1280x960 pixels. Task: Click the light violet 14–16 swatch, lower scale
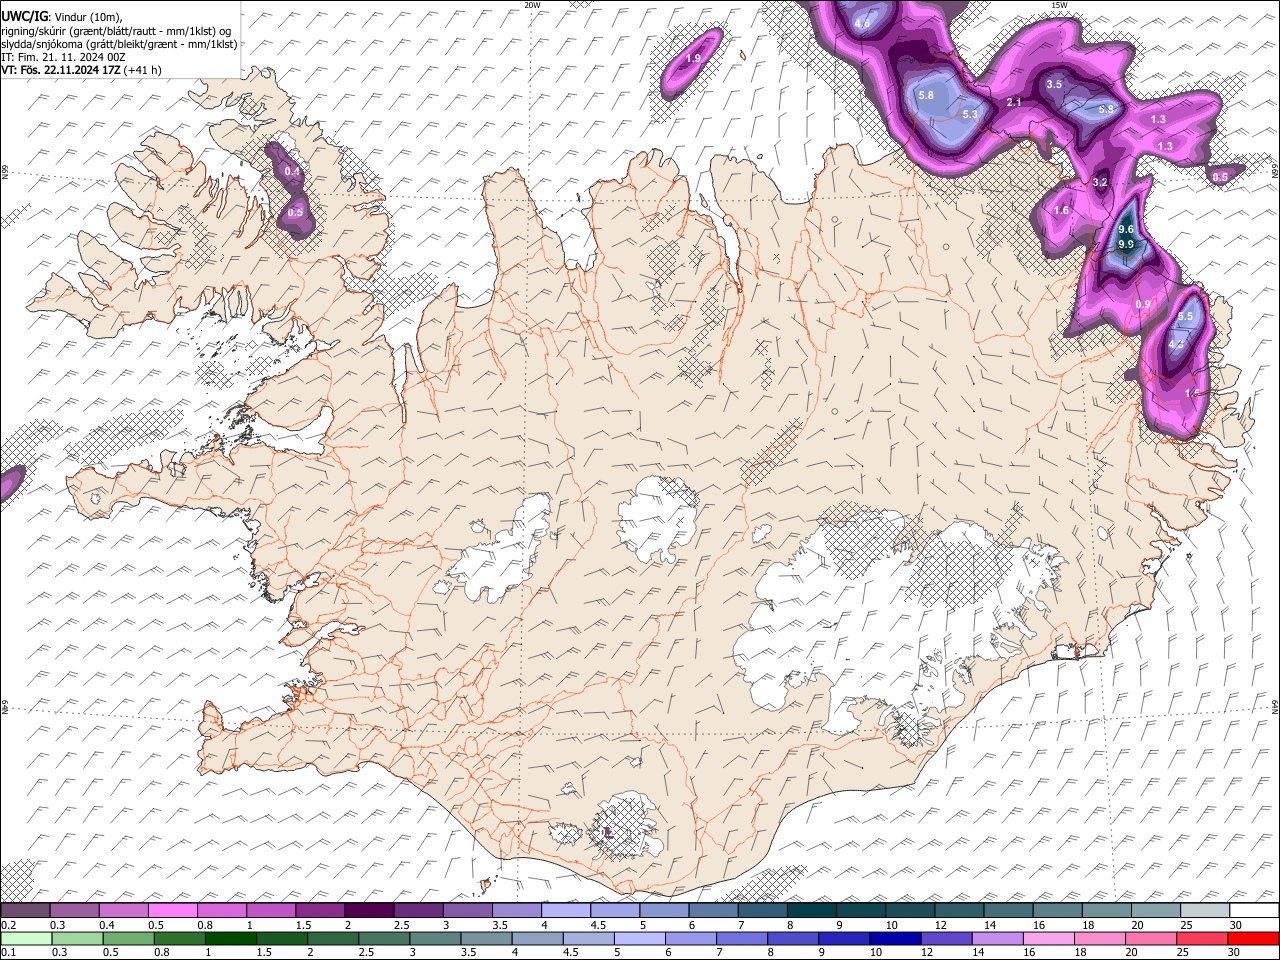(996, 938)
